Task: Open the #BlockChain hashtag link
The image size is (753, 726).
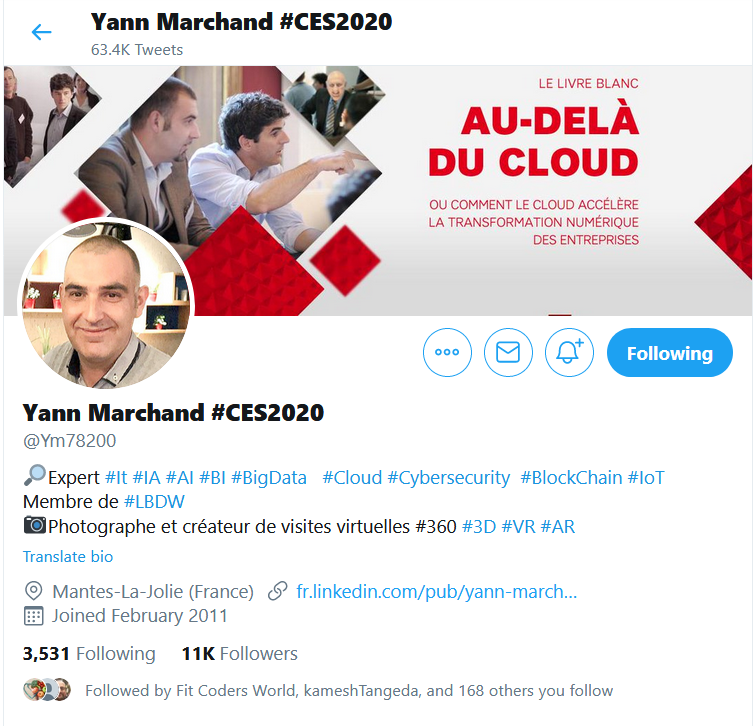Action: tap(571, 478)
